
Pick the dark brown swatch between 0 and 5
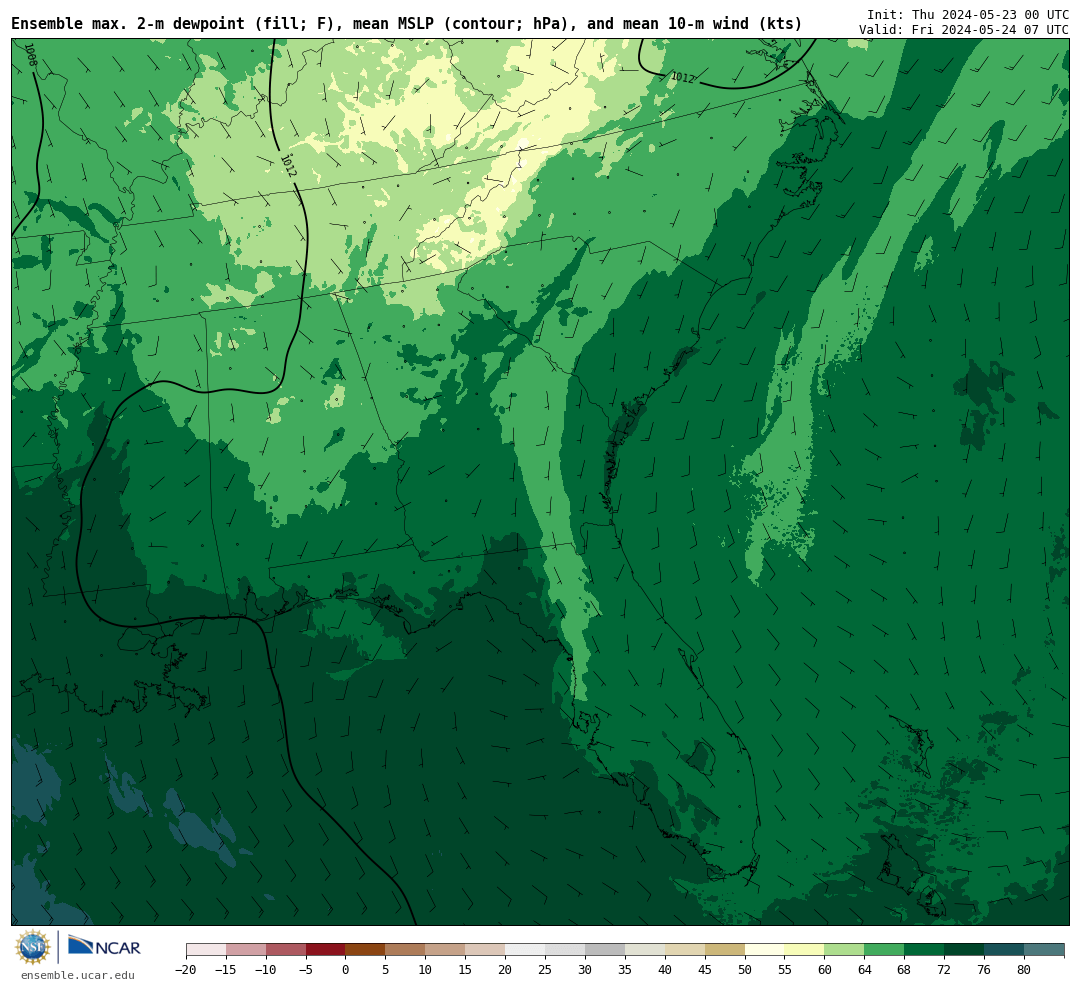coord(366,950)
